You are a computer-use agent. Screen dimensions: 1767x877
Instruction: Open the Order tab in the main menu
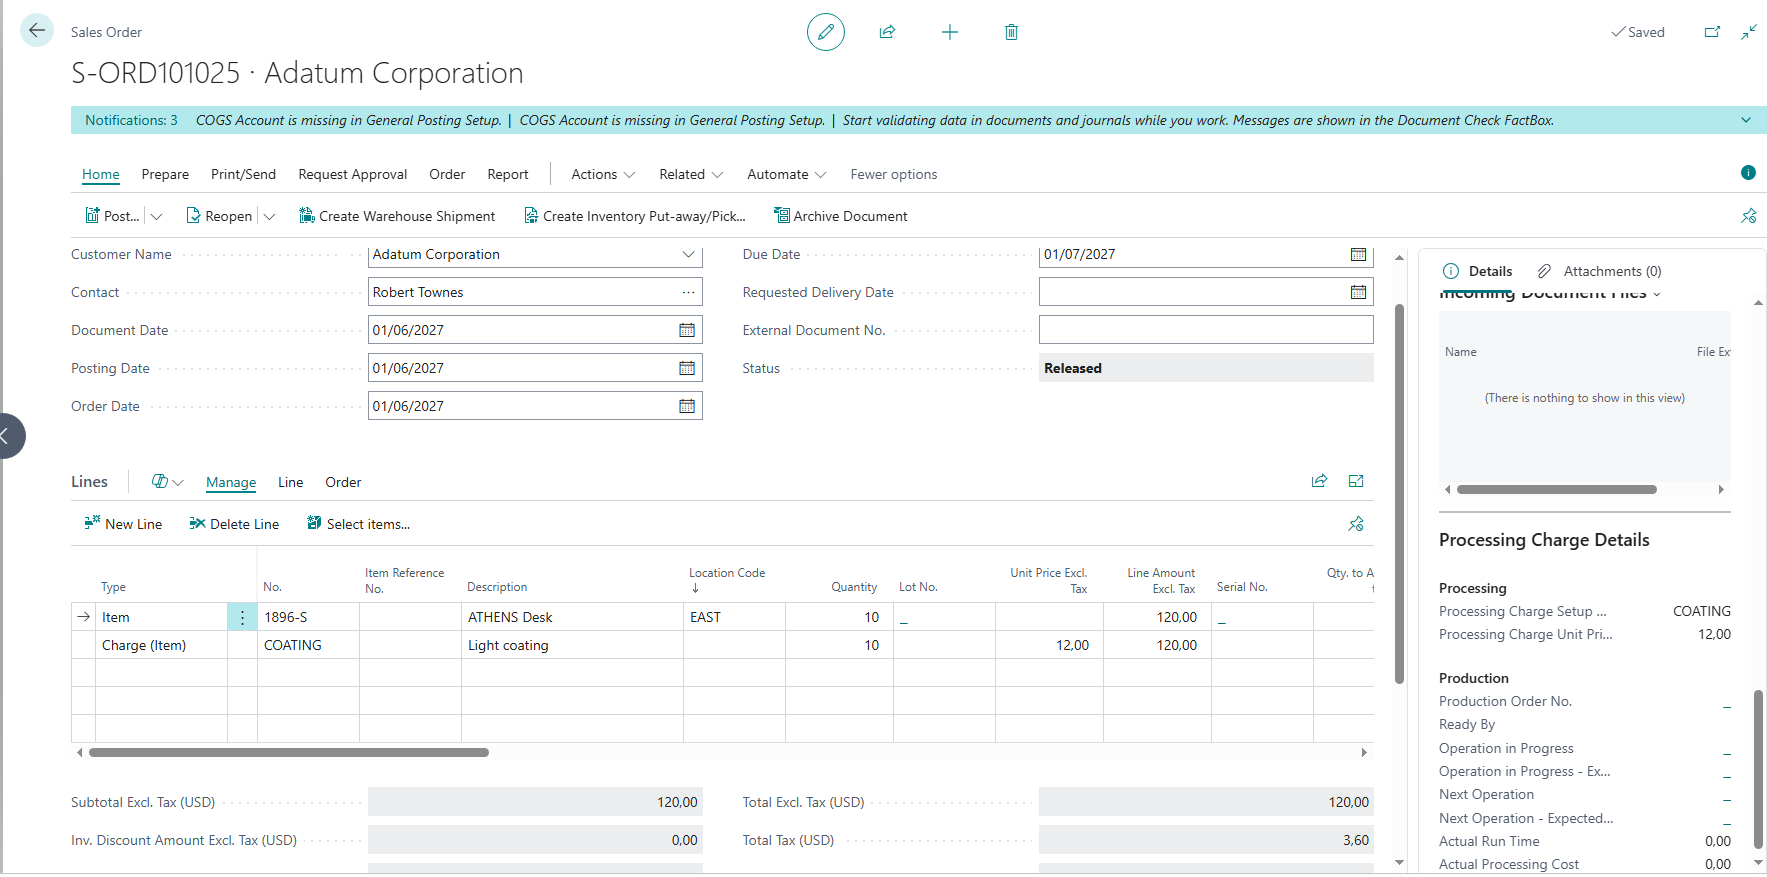click(447, 174)
